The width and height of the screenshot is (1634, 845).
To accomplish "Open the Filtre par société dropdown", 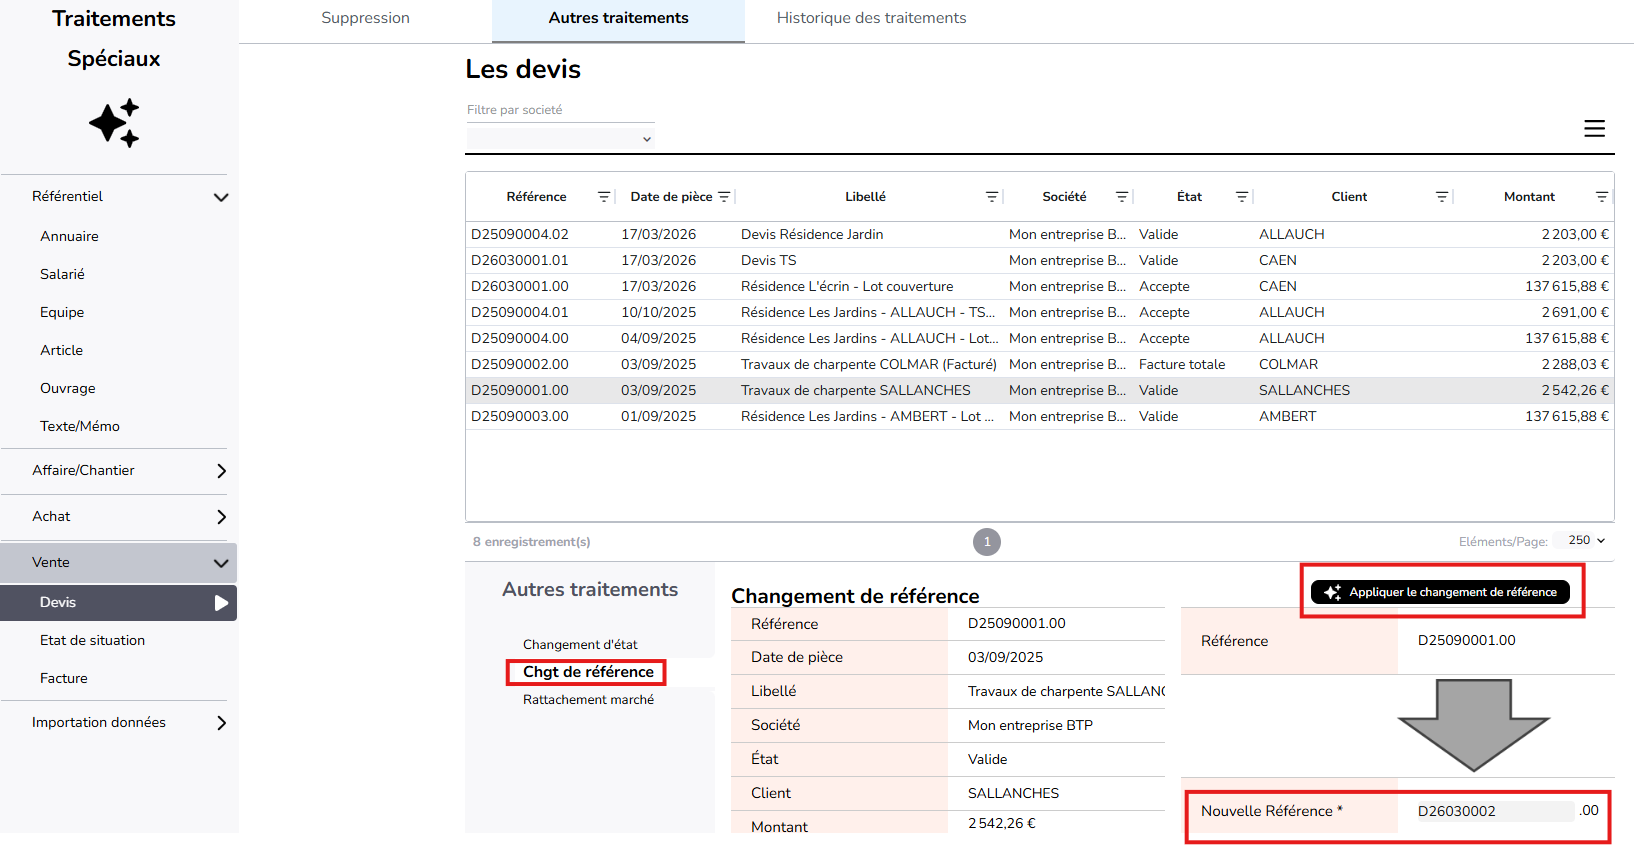I will click(560, 139).
